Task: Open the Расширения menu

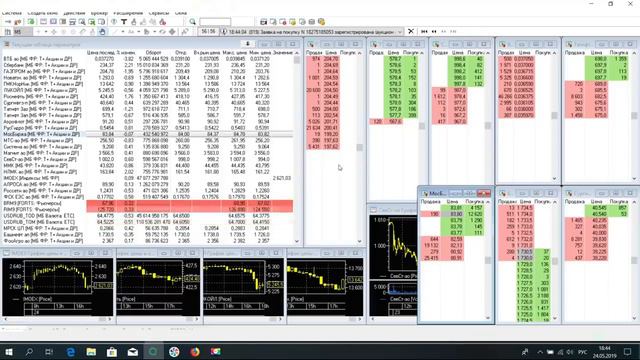Action: (x=128, y=13)
